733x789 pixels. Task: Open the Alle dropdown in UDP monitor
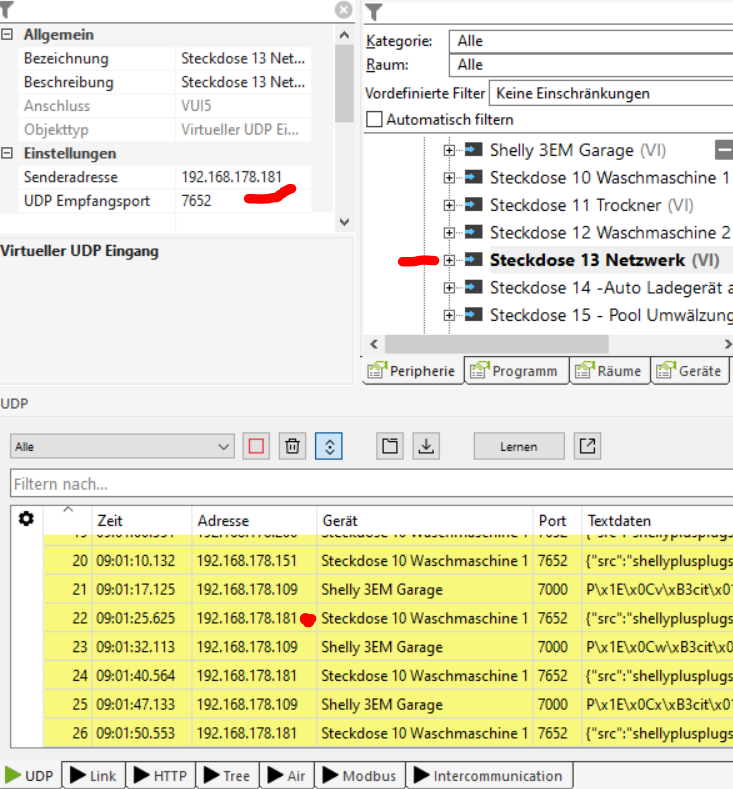(122, 446)
